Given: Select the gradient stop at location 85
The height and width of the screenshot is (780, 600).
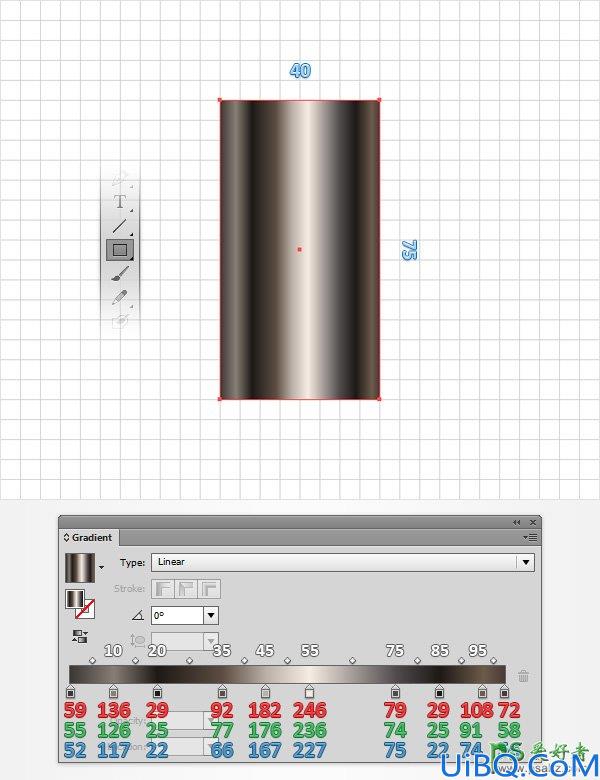Looking at the screenshot, I should click(x=439, y=692).
